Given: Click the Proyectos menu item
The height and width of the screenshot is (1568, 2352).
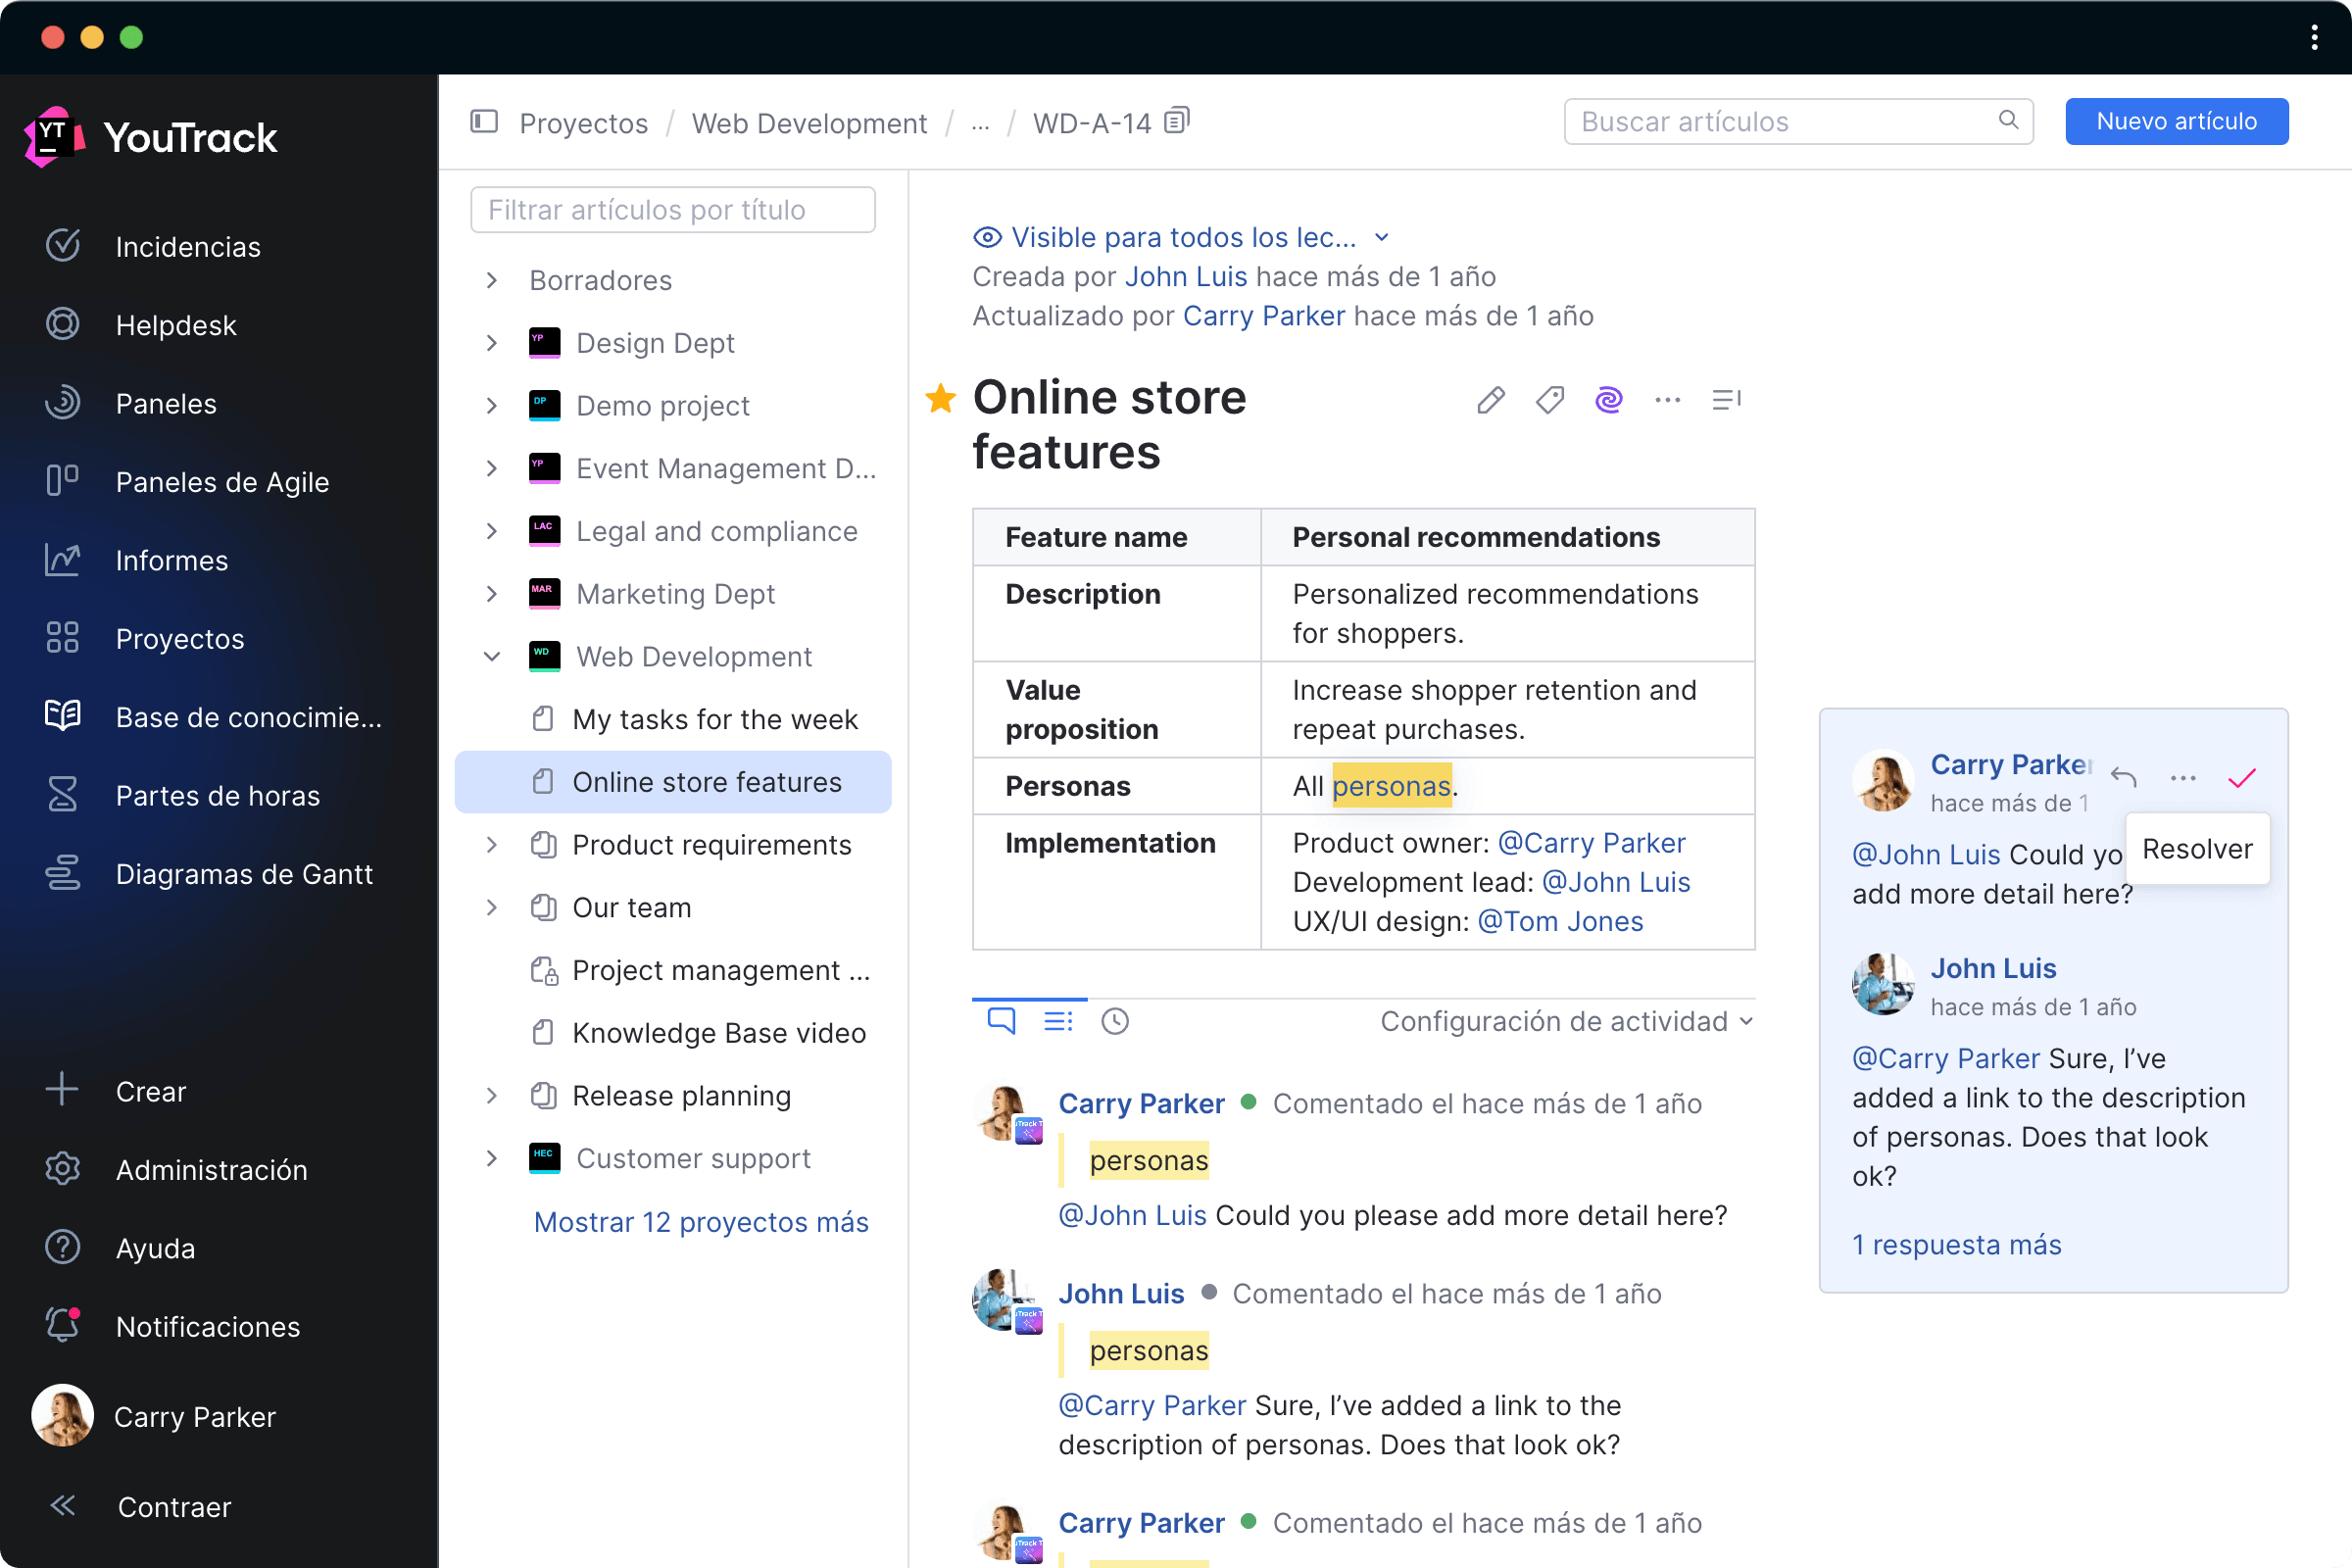Looking at the screenshot, I should [x=176, y=639].
